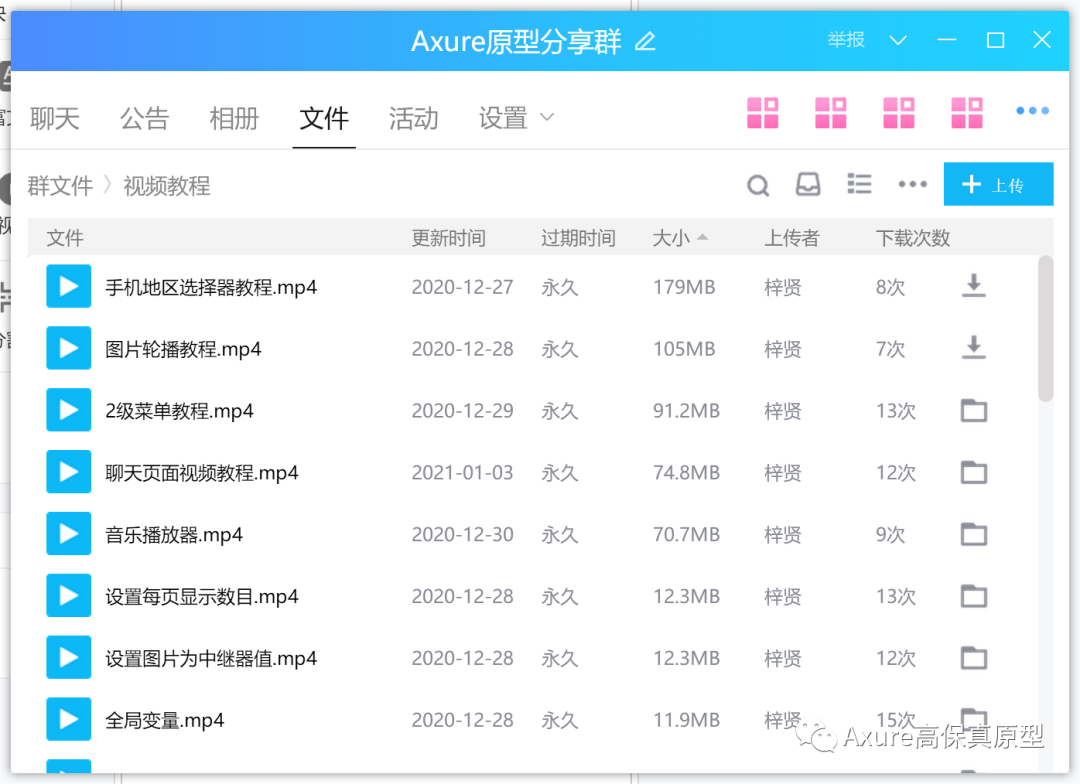Image resolution: width=1080 pixels, height=784 pixels.
Task: Open the inbox tray icon
Action: pyautogui.click(x=808, y=185)
